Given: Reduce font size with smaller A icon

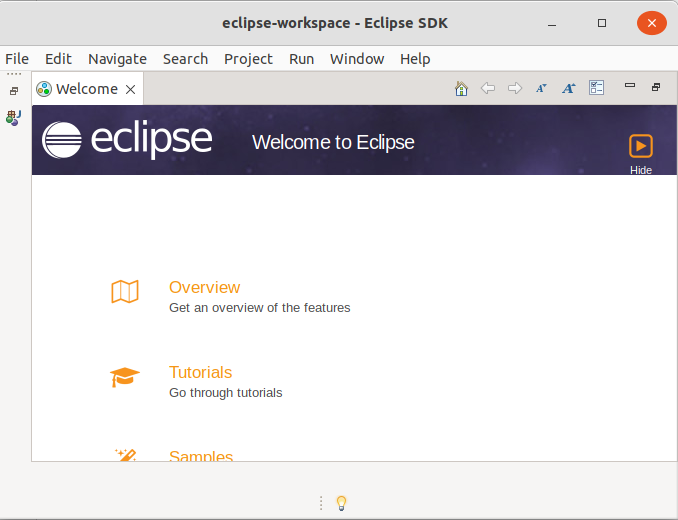Looking at the screenshot, I should tap(541, 89).
